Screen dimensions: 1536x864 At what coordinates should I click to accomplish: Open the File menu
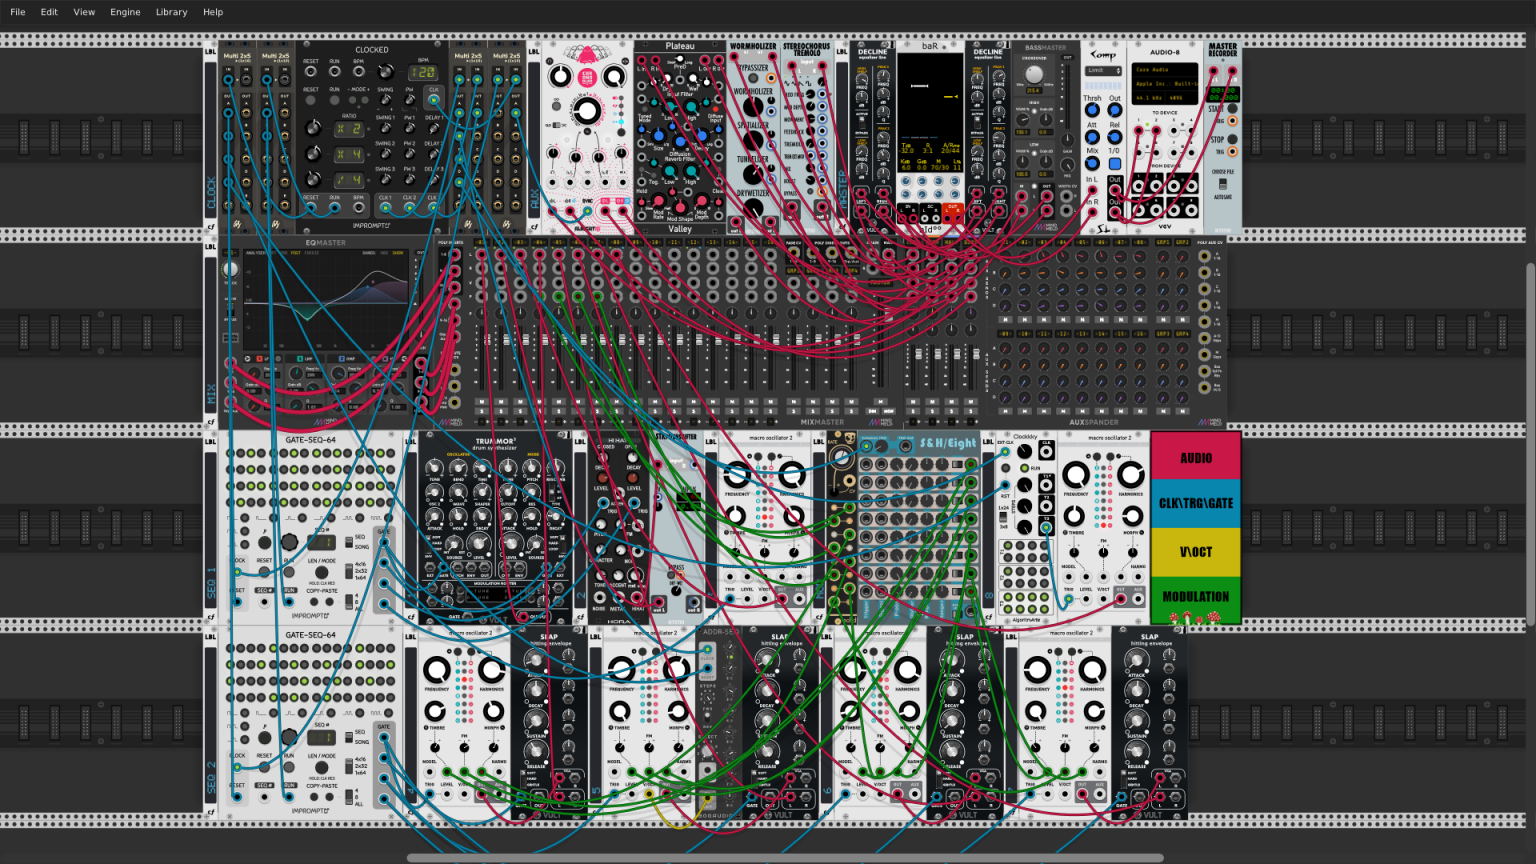(18, 12)
